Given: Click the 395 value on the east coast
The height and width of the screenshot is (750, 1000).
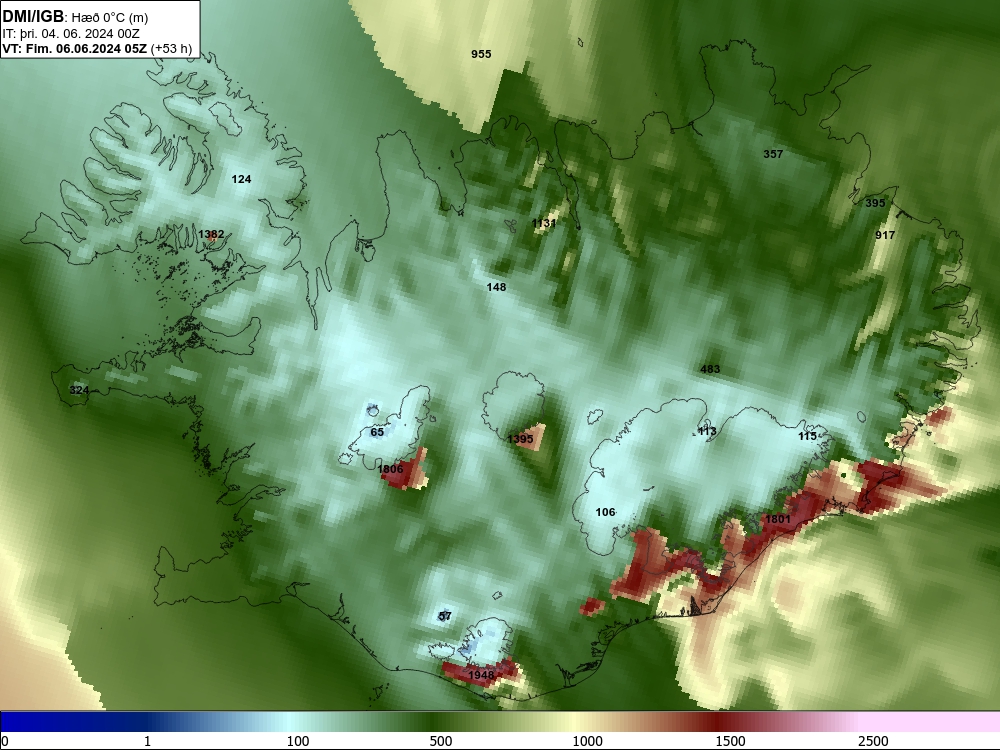Looking at the screenshot, I should tap(875, 203).
